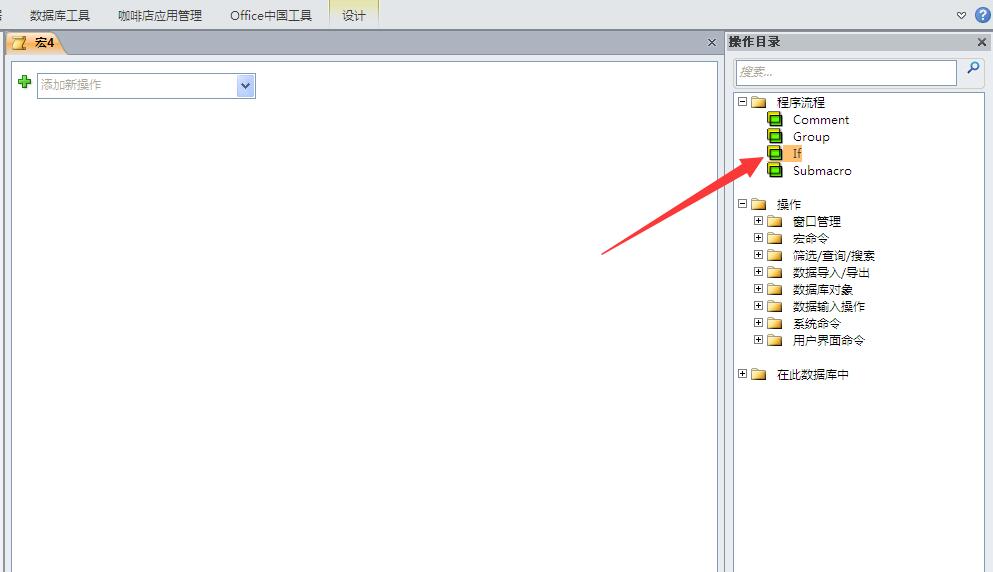Expand the 用户界面命令 folder
Image resolution: width=993 pixels, height=572 pixels.
coord(758,340)
